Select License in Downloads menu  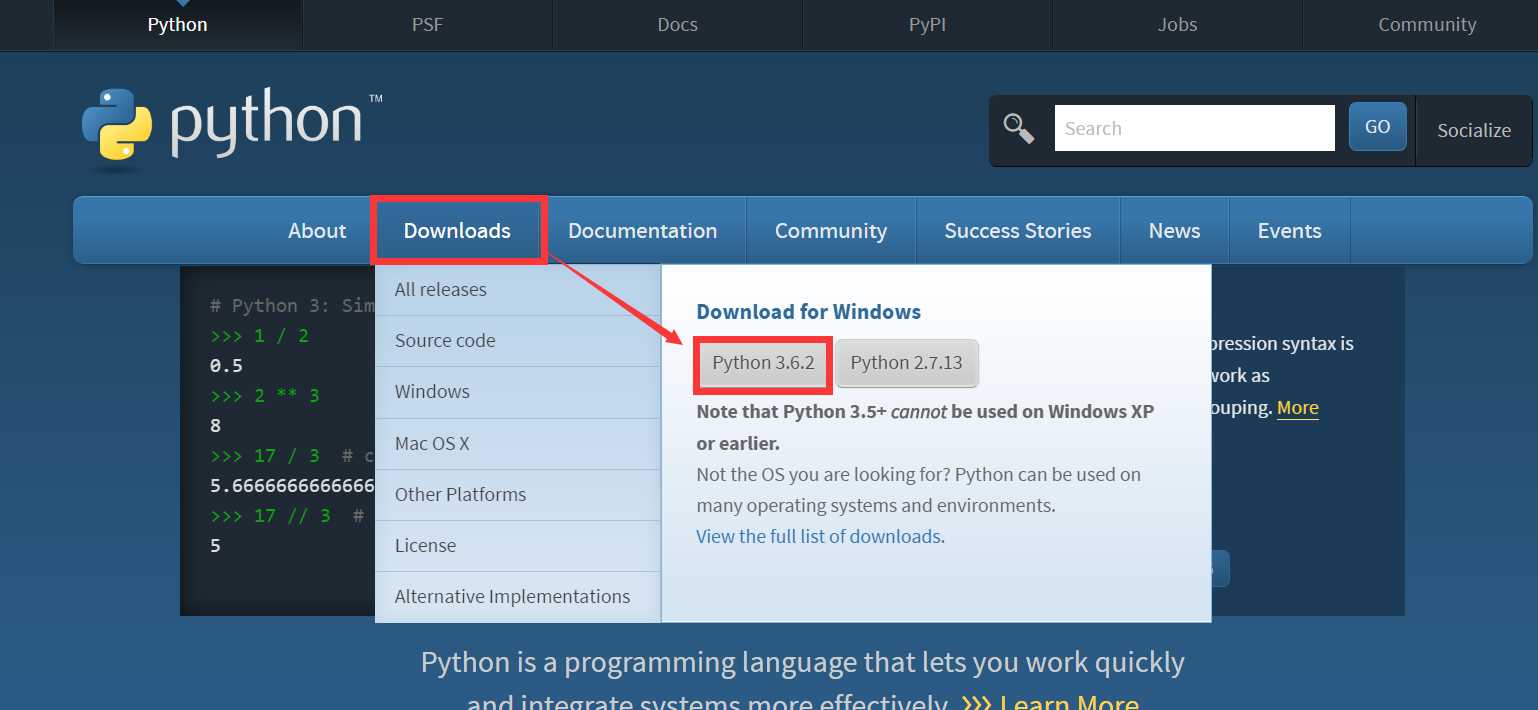pyautogui.click(x=518, y=546)
